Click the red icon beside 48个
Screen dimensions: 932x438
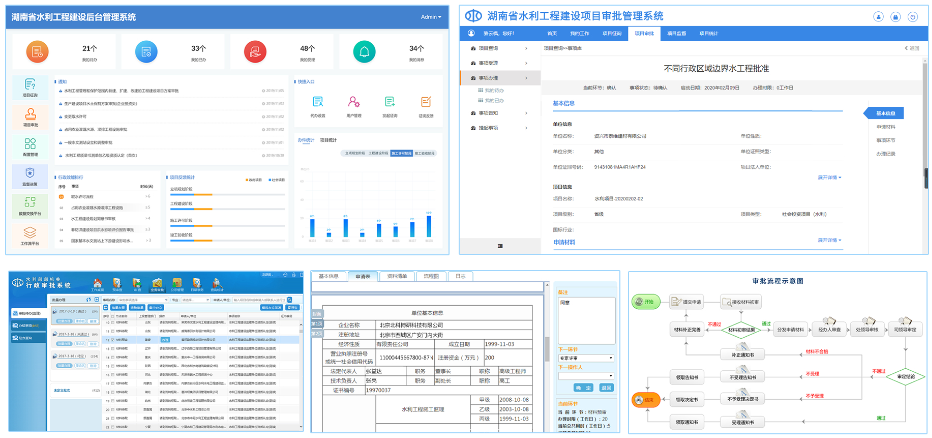pos(253,52)
